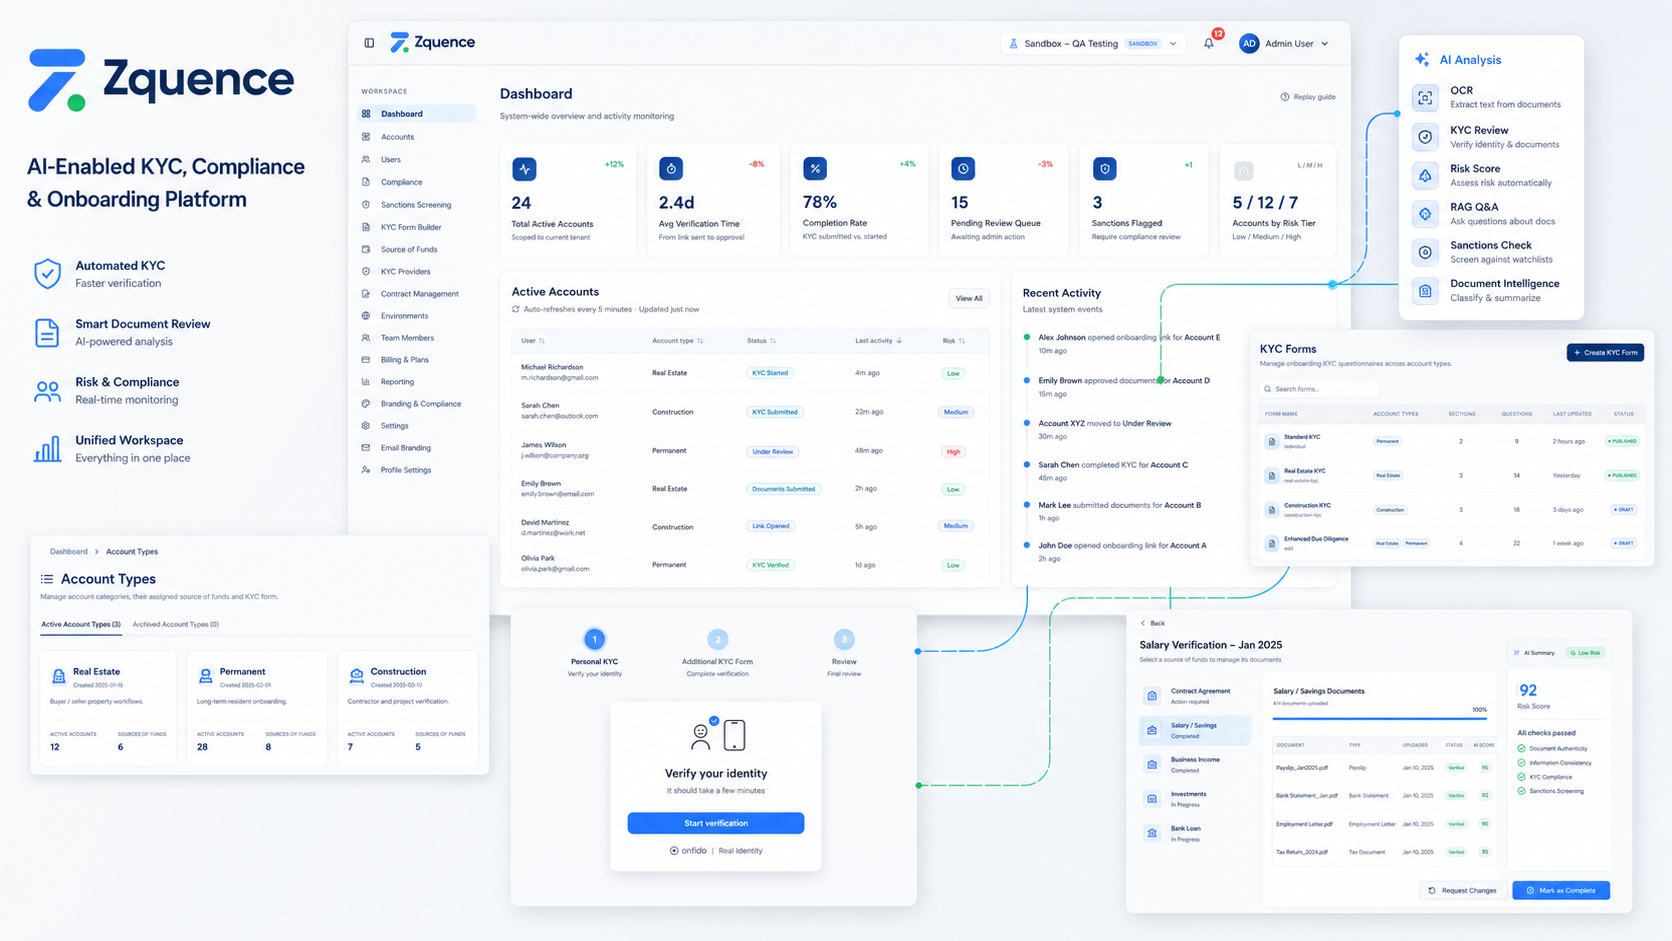Click the Enhanced Due Diligence form row
The height and width of the screenshot is (941, 1672).
[x=1451, y=543]
